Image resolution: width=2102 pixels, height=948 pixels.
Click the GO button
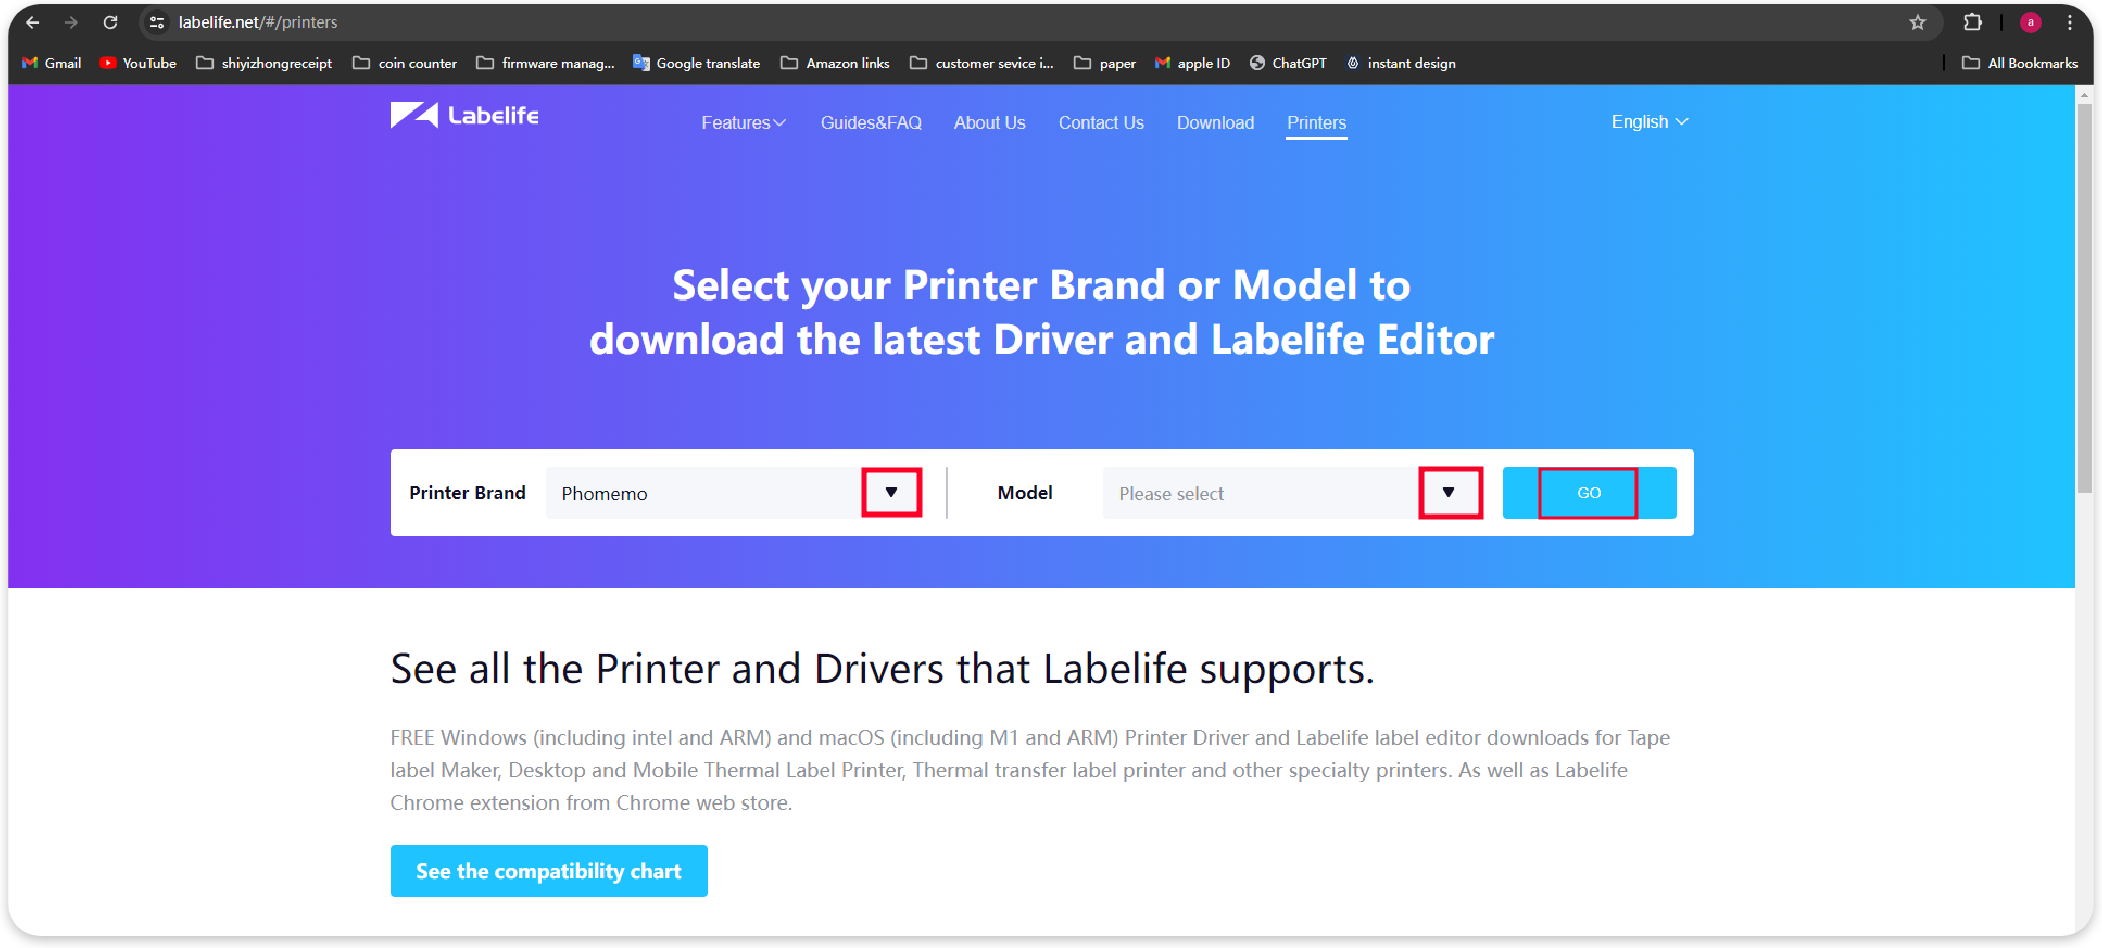coord(1589,493)
